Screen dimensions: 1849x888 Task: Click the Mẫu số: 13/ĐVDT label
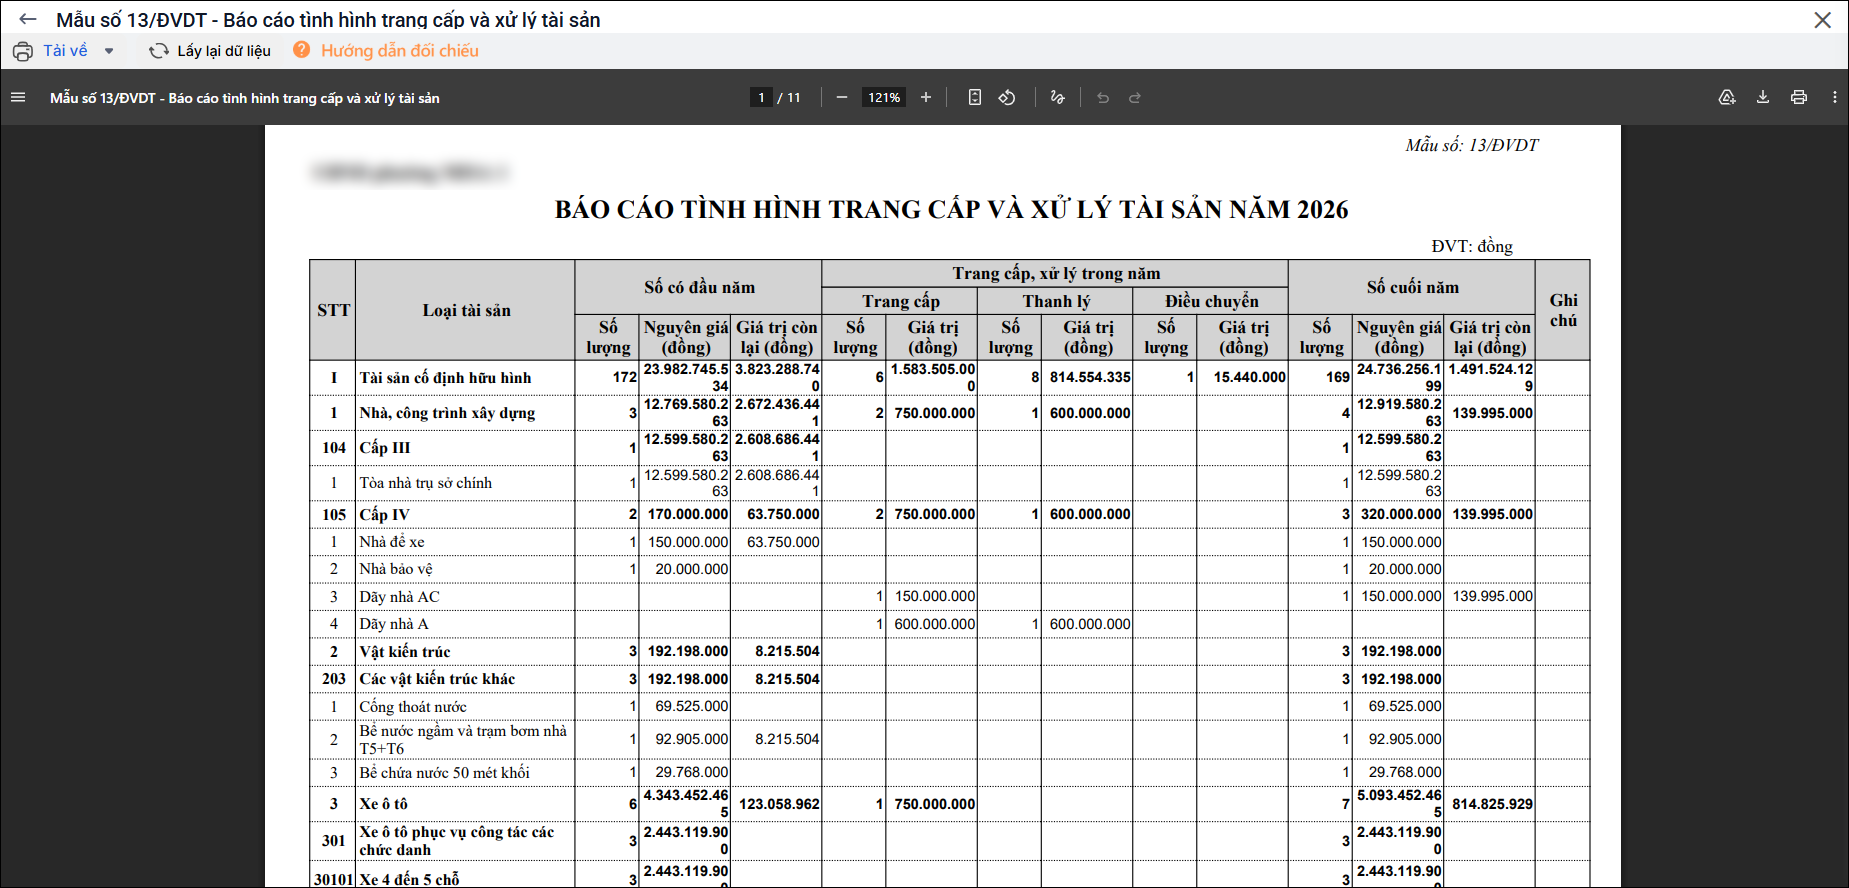click(x=1472, y=145)
